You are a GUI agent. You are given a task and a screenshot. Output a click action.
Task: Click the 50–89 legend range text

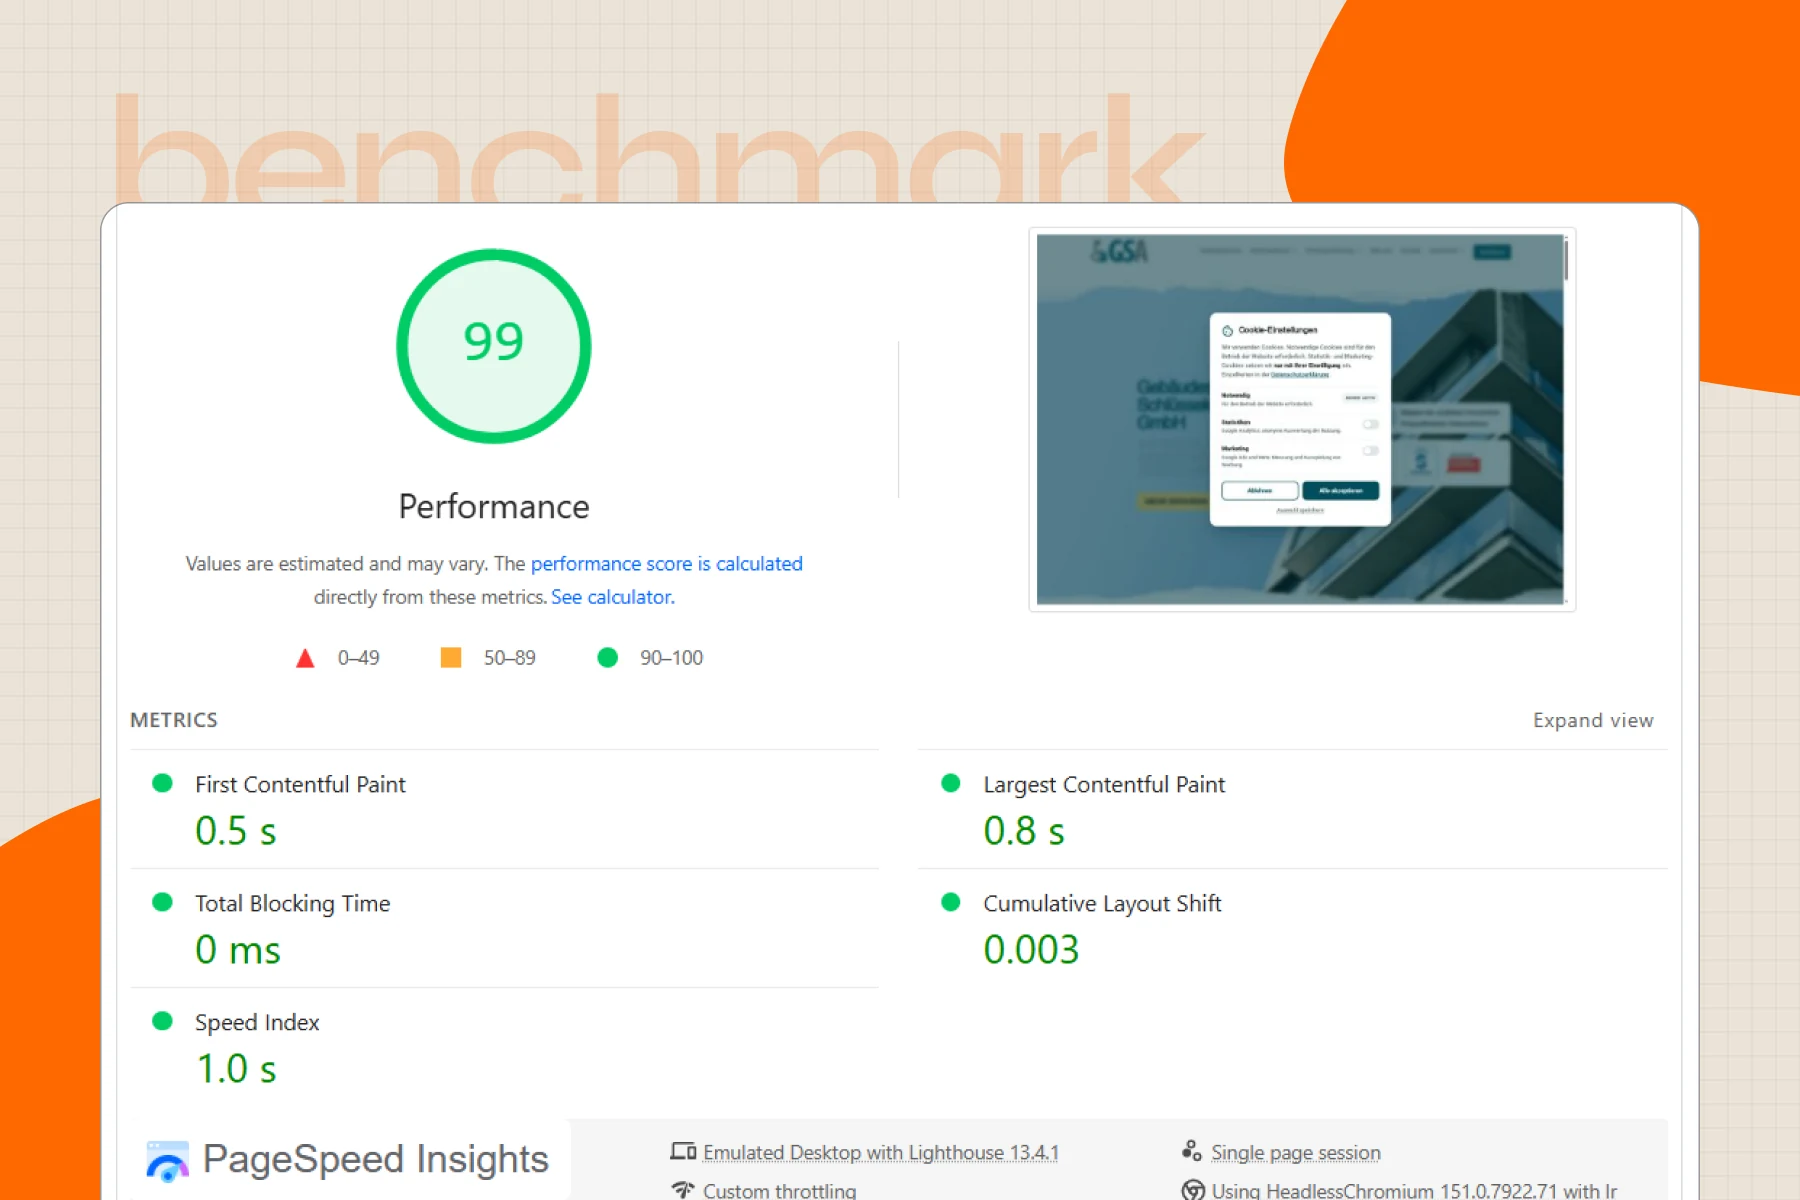(510, 658)
